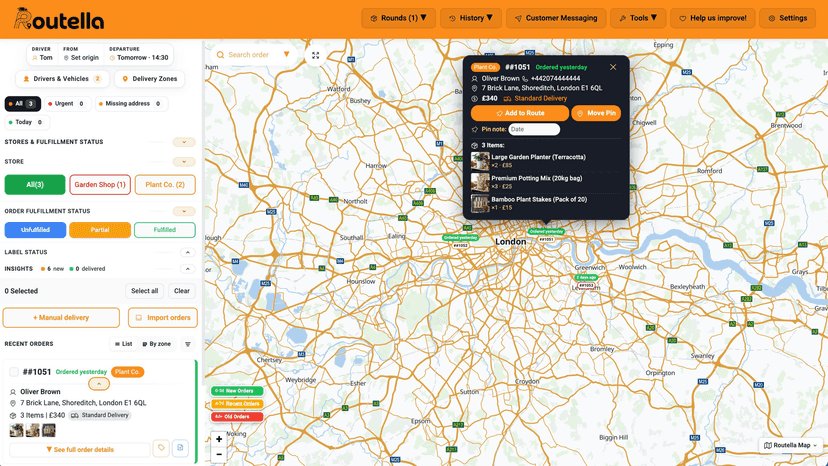The width and height of the screenshot is (828, 466).
Task: Click the order document icon
Action: pyautogui.click(x=180, y=448)
